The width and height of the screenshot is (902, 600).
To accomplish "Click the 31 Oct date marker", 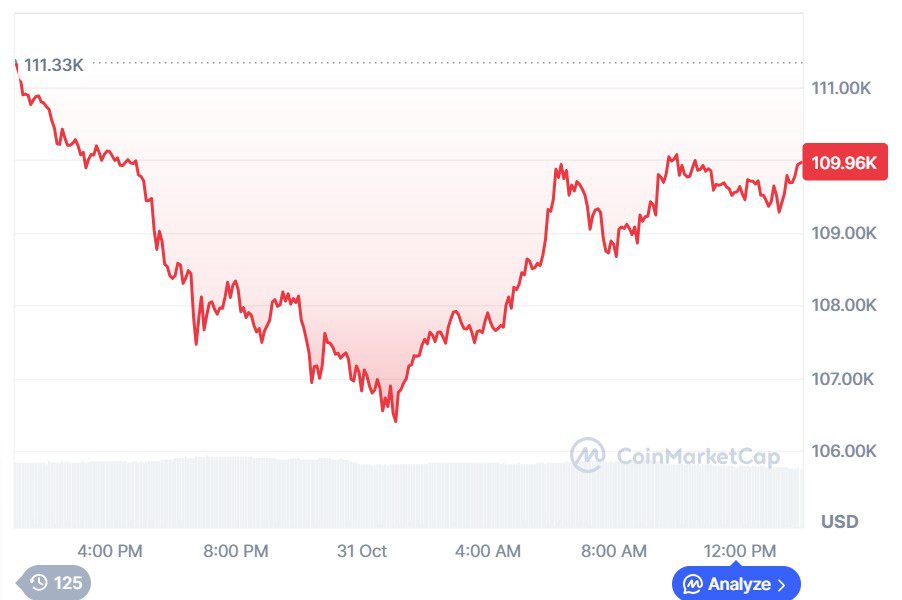I will click(362, 551).
